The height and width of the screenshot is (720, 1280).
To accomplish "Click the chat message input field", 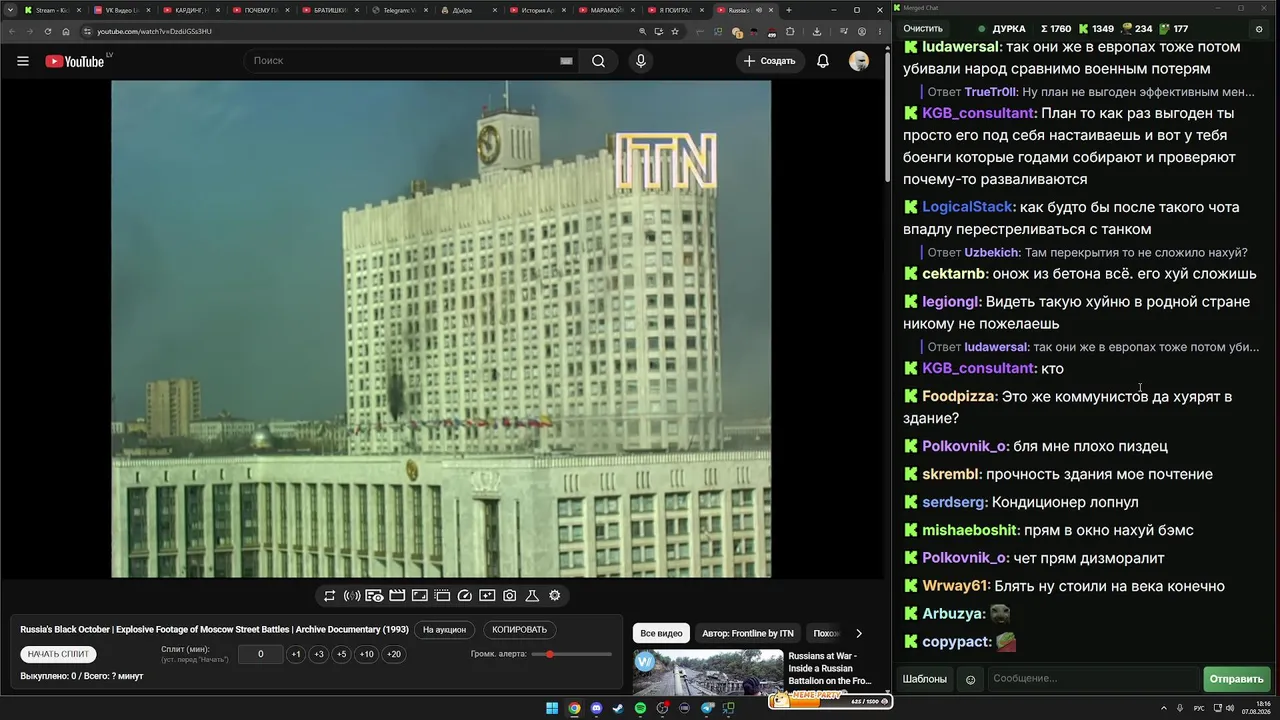I will tap(1092, 679).
